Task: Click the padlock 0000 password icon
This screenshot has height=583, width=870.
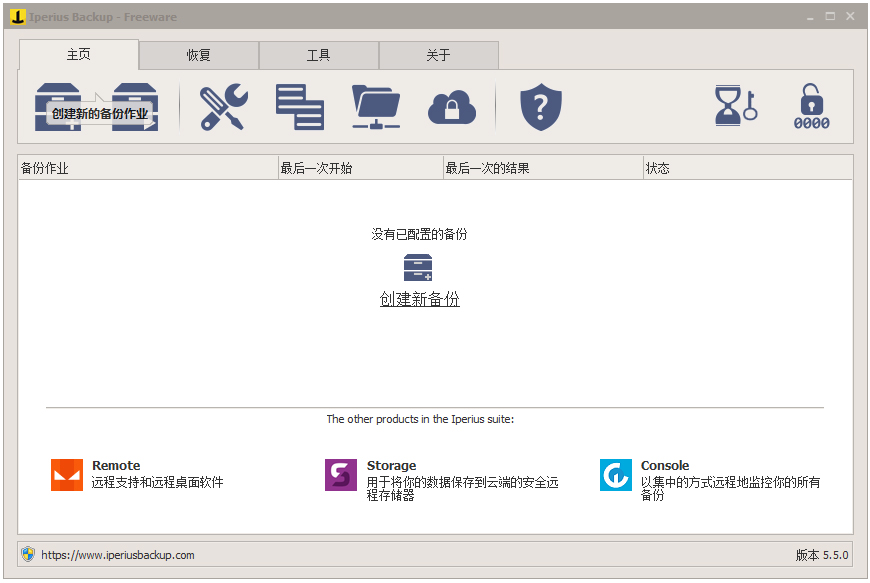Action: pos(811,107)
